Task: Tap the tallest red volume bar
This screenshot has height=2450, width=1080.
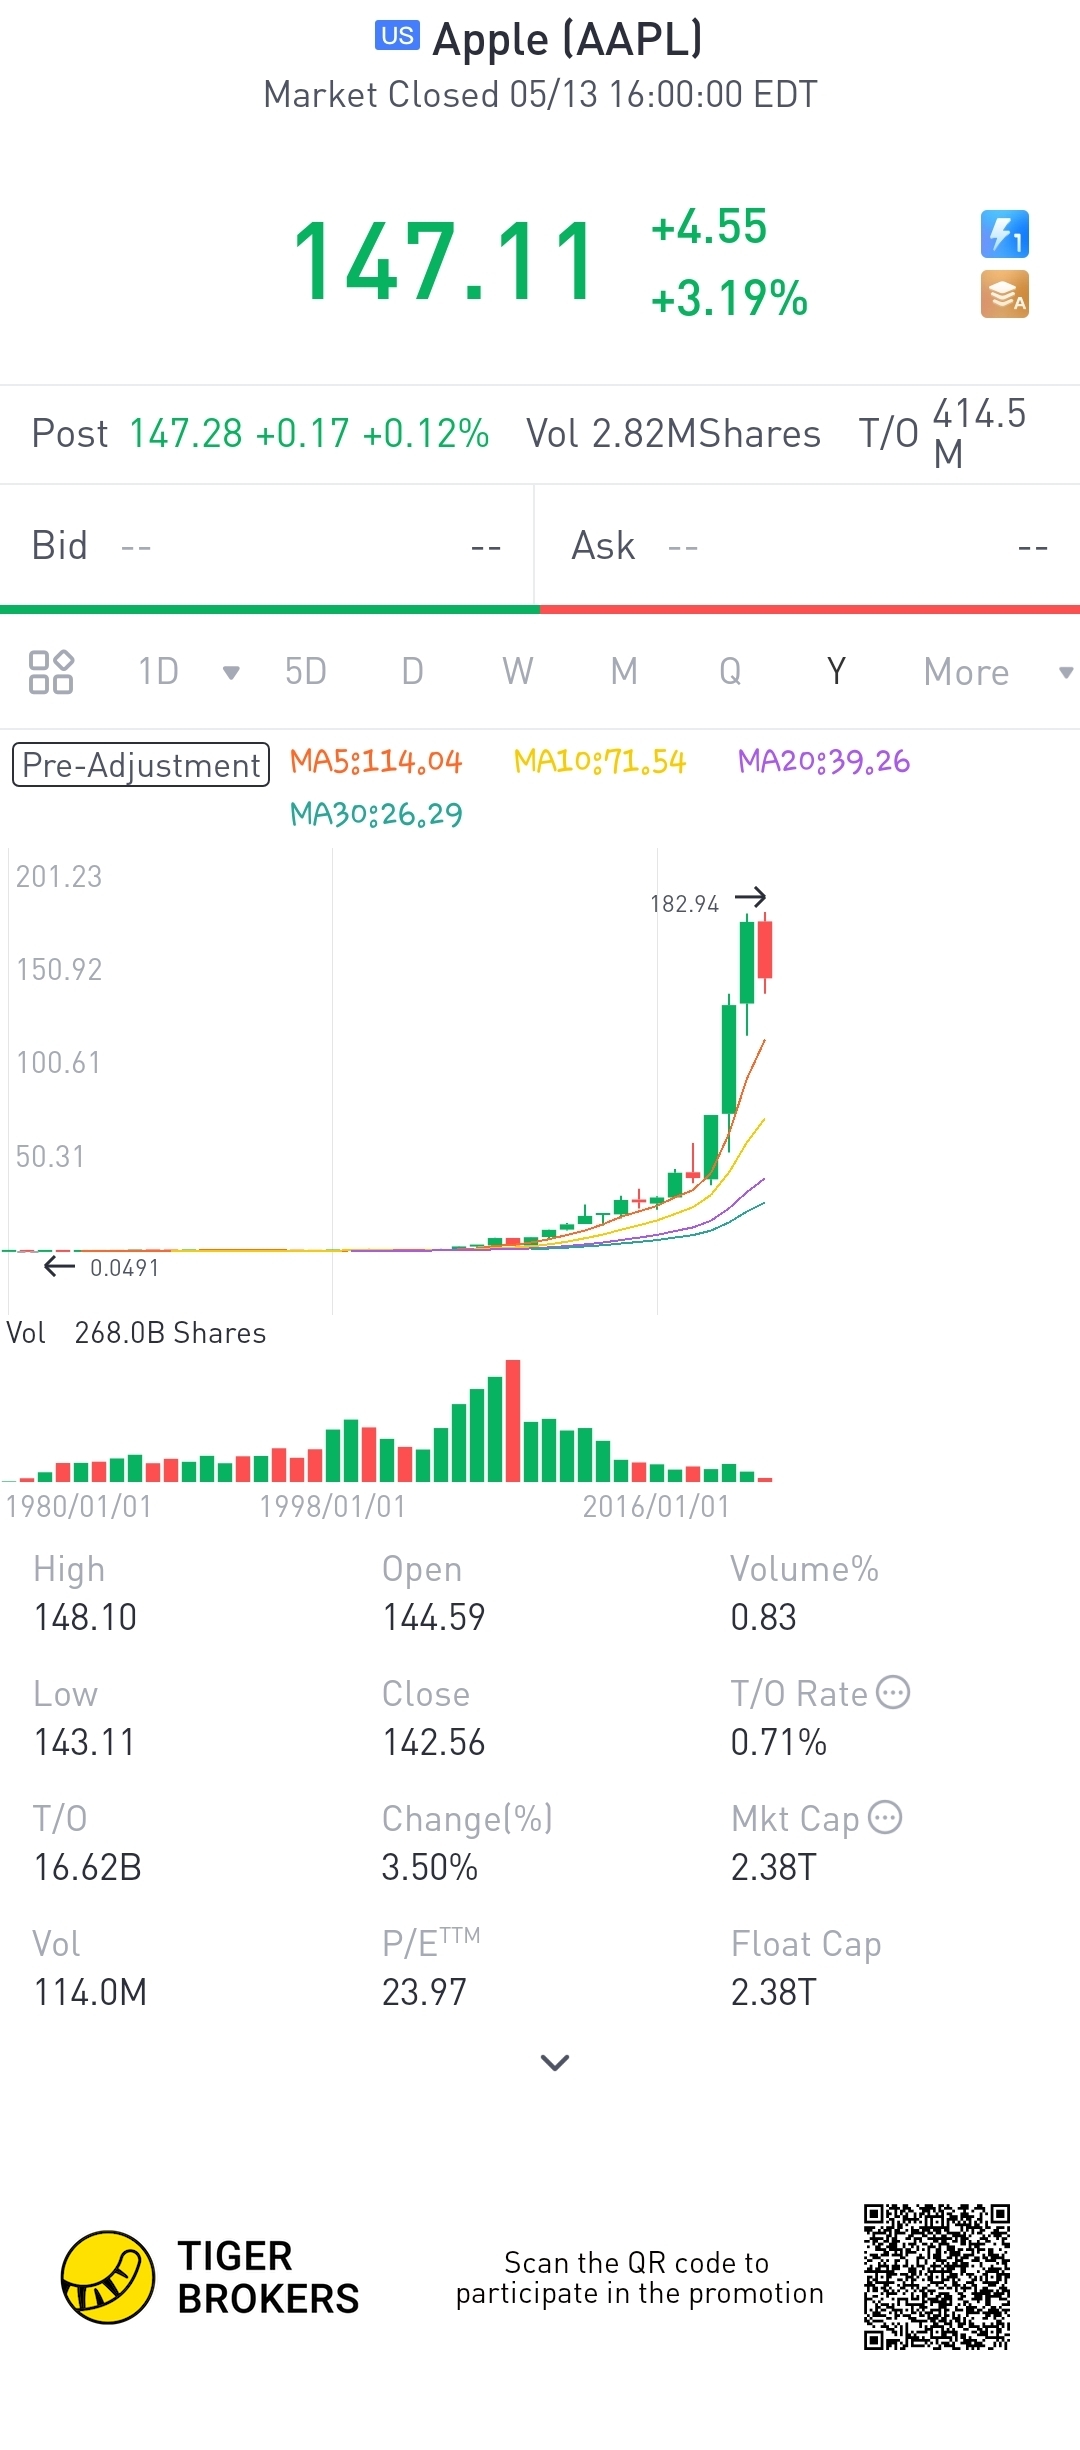Action: pos(513,1420)
